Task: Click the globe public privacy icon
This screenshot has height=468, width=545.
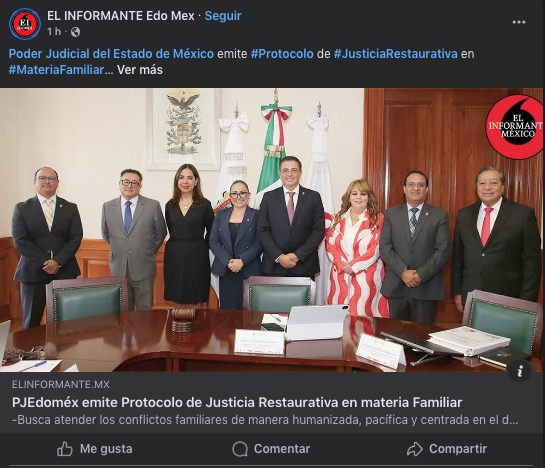Action: 75,32
